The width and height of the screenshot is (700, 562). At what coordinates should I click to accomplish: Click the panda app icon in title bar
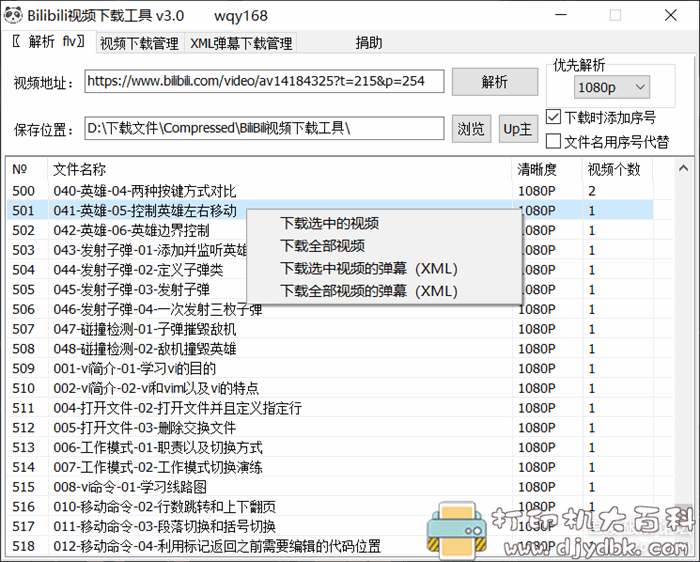click(13, 15)
